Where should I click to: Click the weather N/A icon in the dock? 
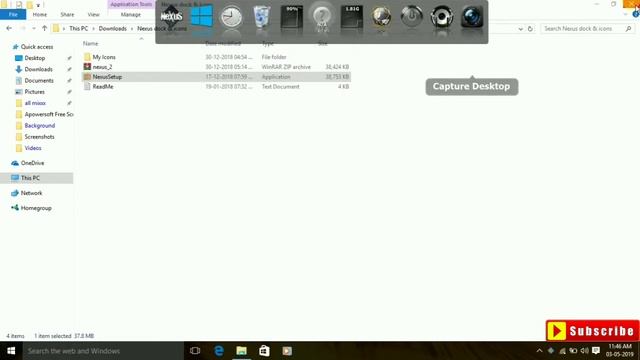click(x=322, y=17)
